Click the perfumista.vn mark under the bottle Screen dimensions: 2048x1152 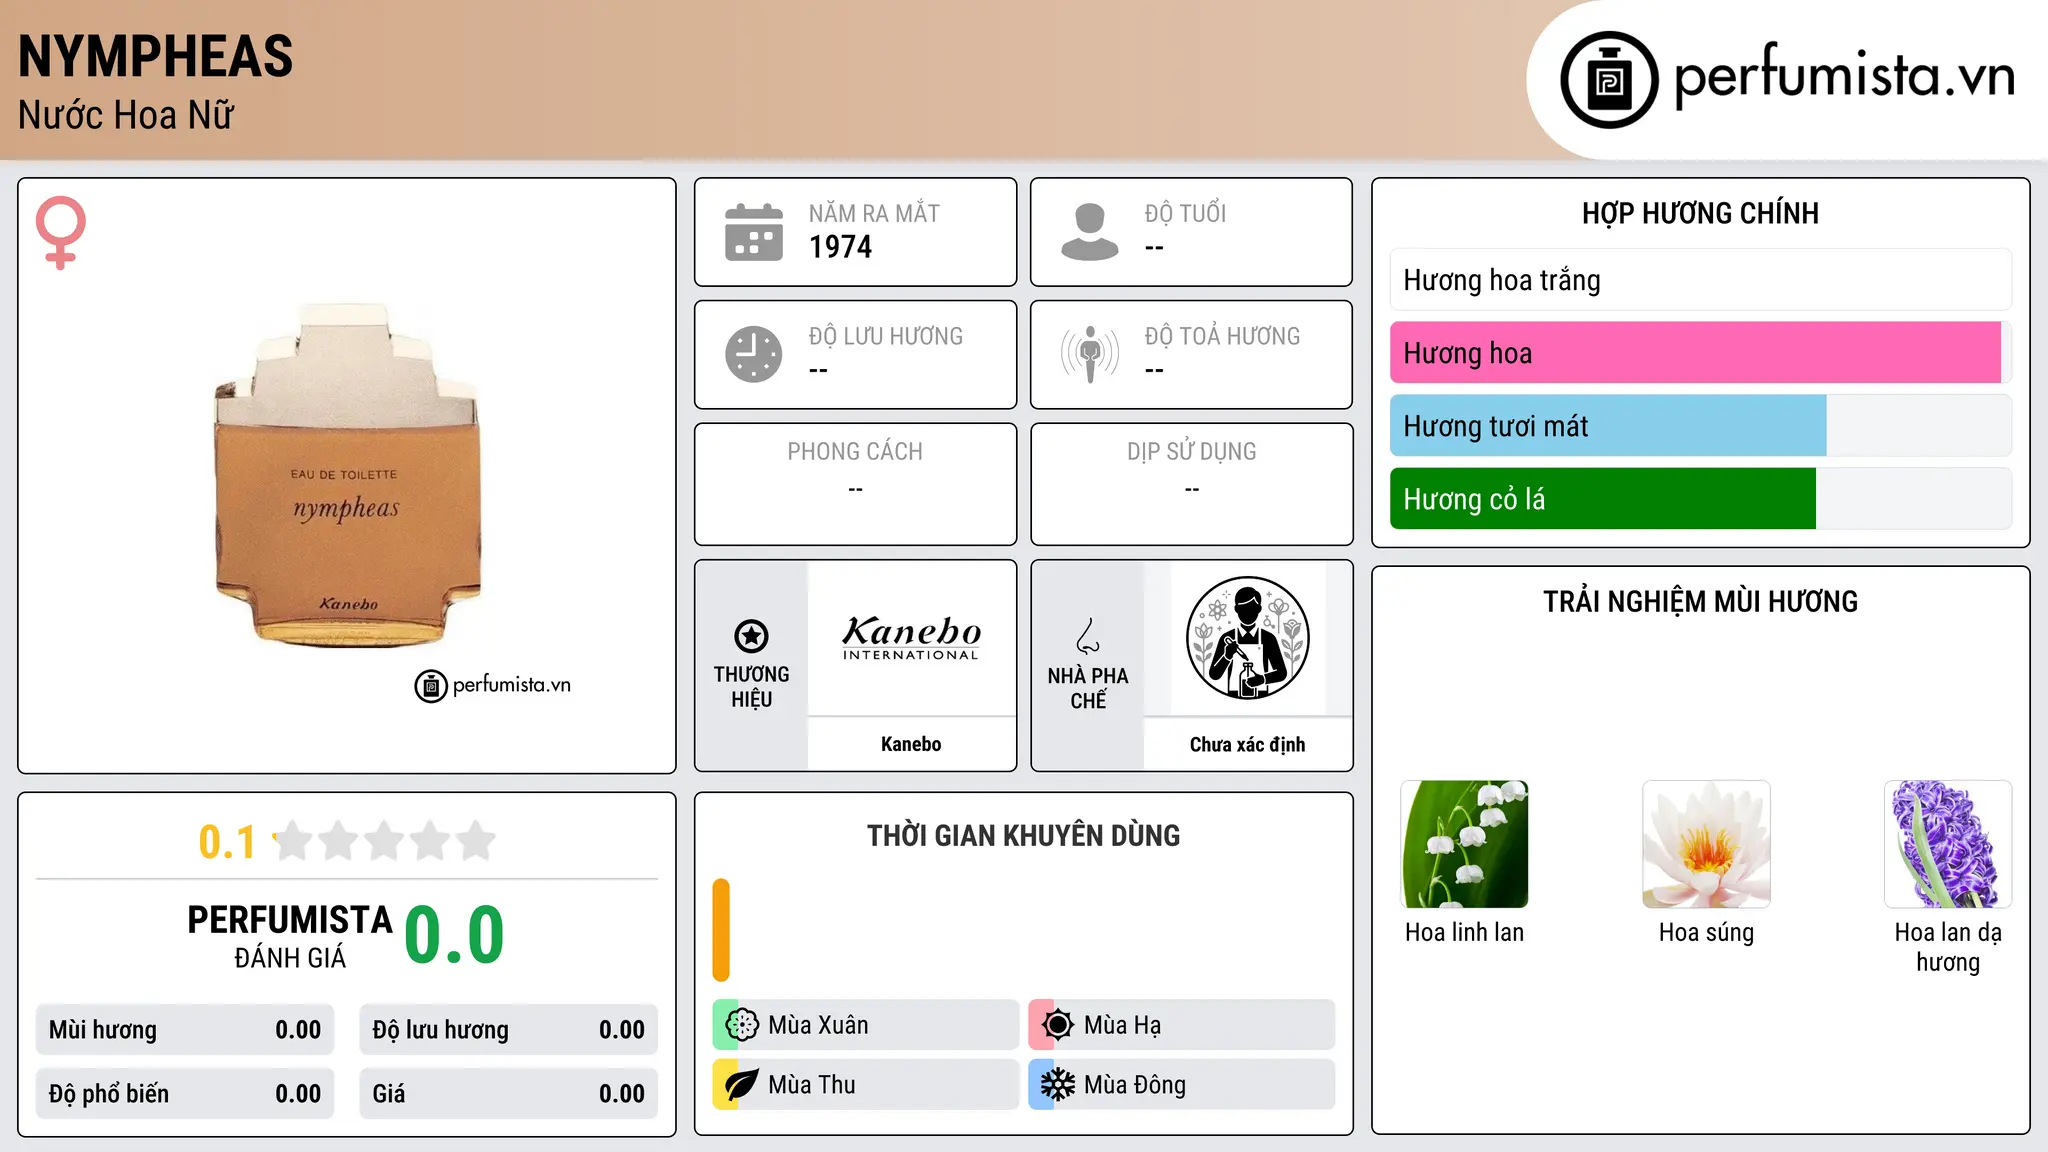pos(492,685)
